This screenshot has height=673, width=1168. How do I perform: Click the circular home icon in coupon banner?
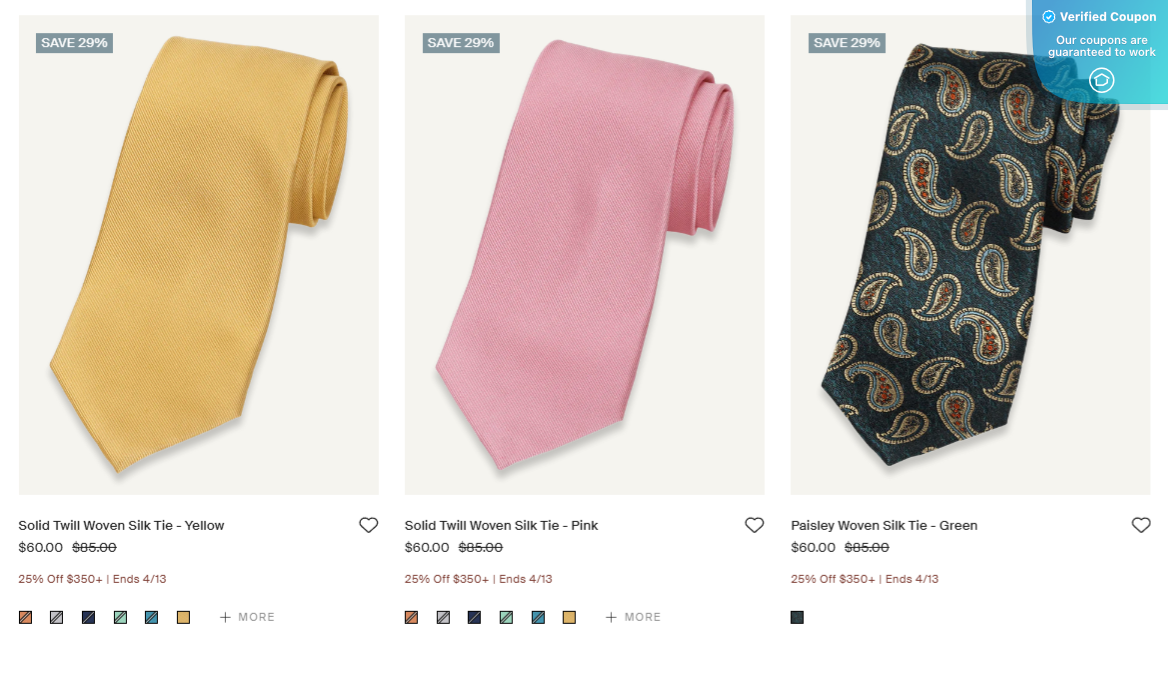[x=1103, y=79]
